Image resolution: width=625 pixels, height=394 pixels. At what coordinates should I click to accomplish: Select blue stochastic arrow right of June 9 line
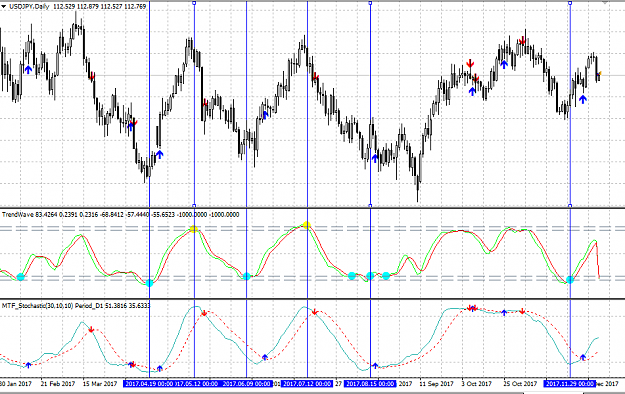pos(265,357)
